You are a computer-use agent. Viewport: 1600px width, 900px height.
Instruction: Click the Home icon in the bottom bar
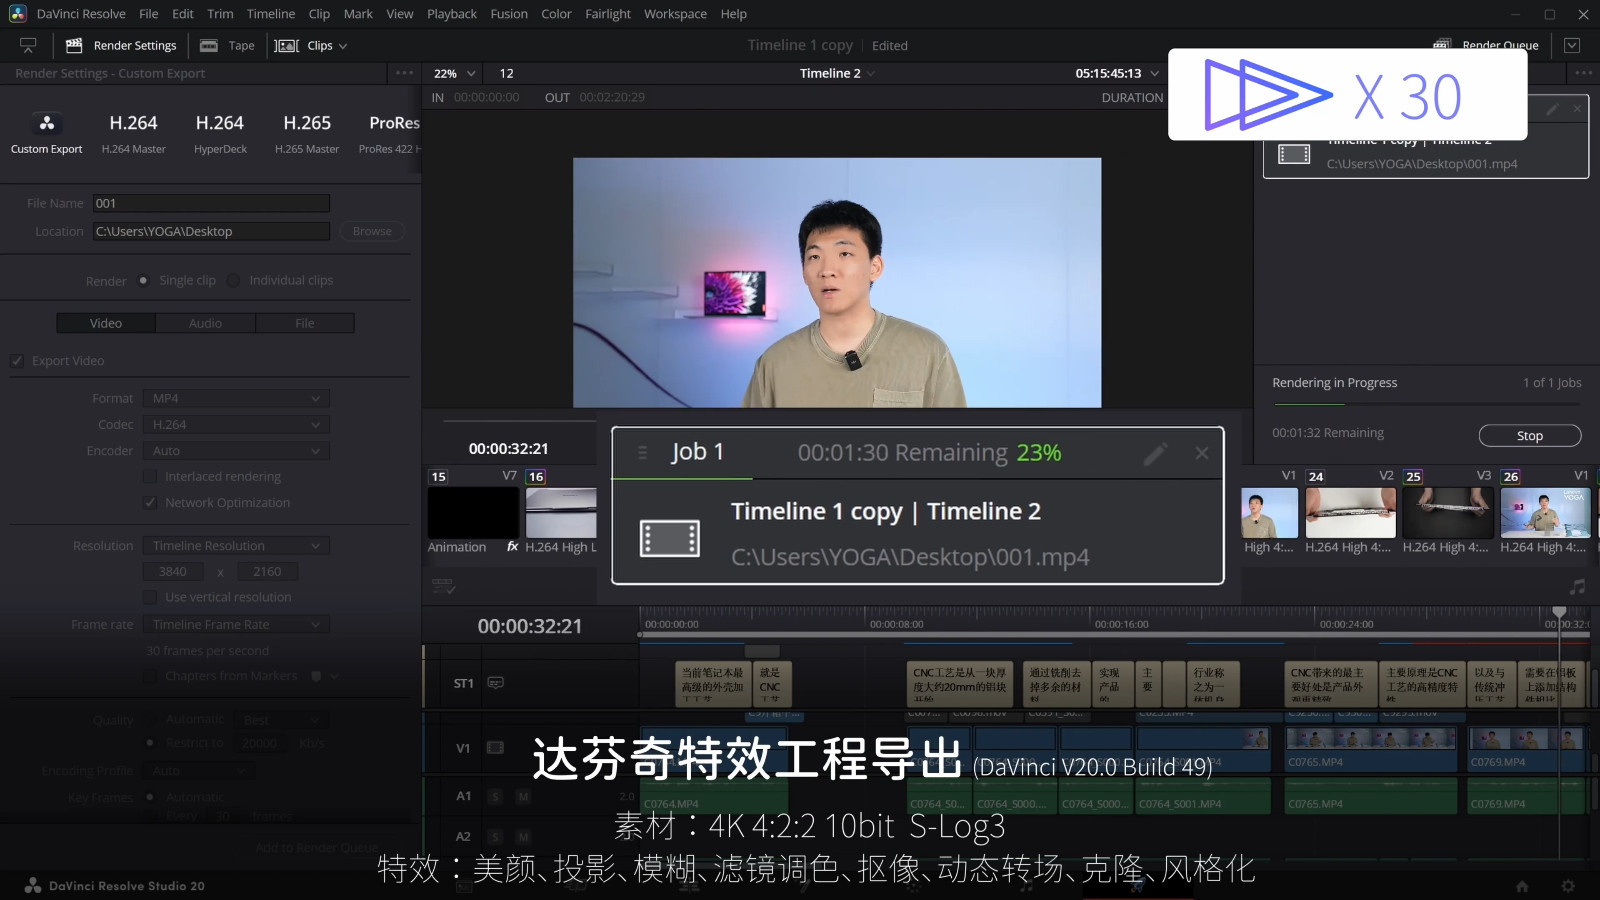pos(1522,886)
